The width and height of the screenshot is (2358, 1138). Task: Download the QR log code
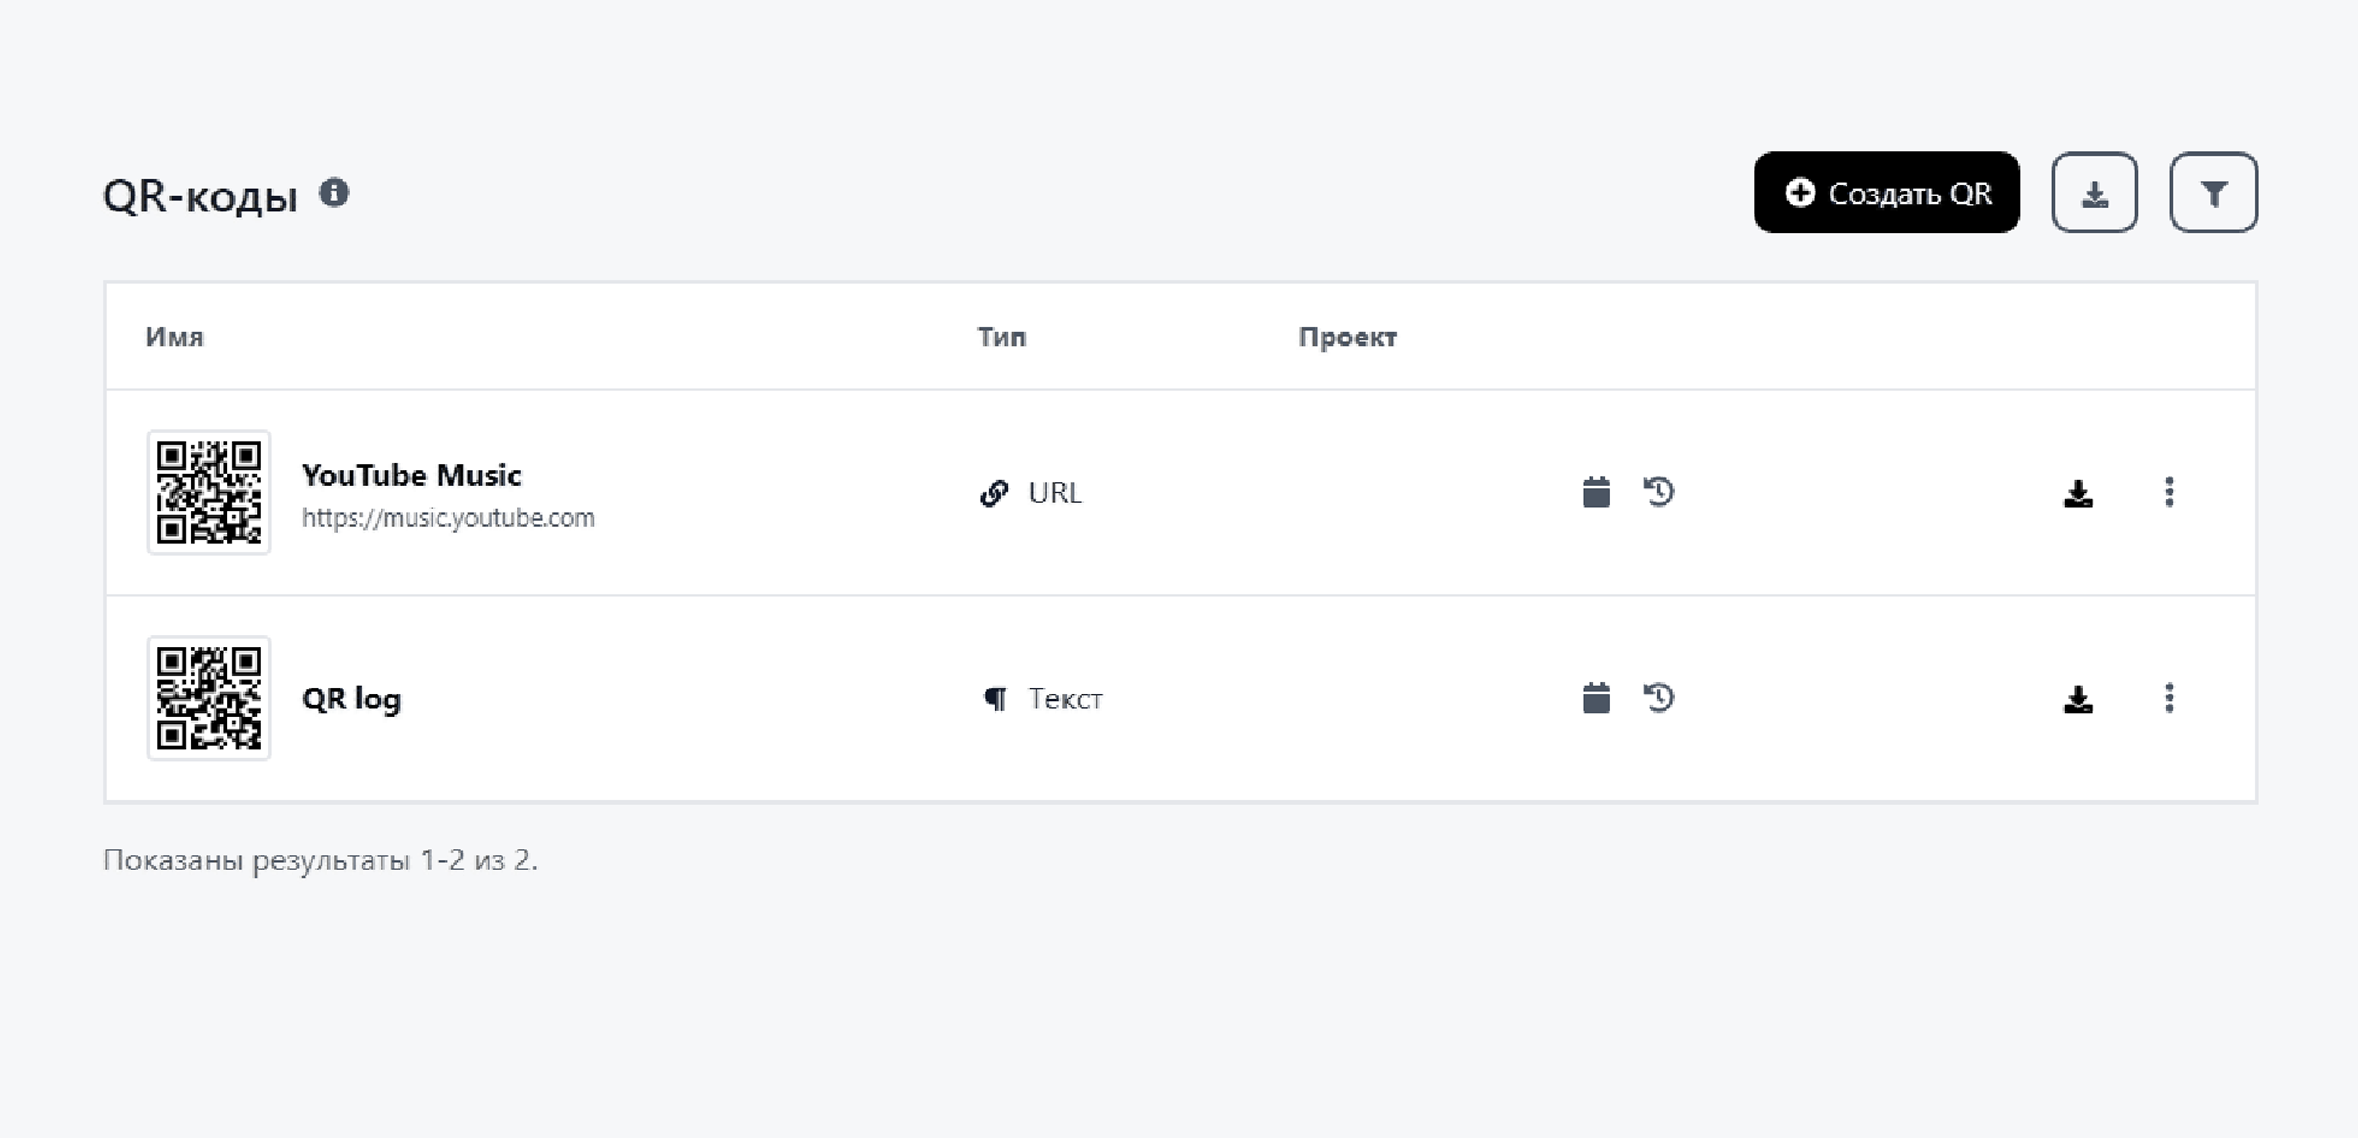pyautogui.click(x=2078, y=699)
